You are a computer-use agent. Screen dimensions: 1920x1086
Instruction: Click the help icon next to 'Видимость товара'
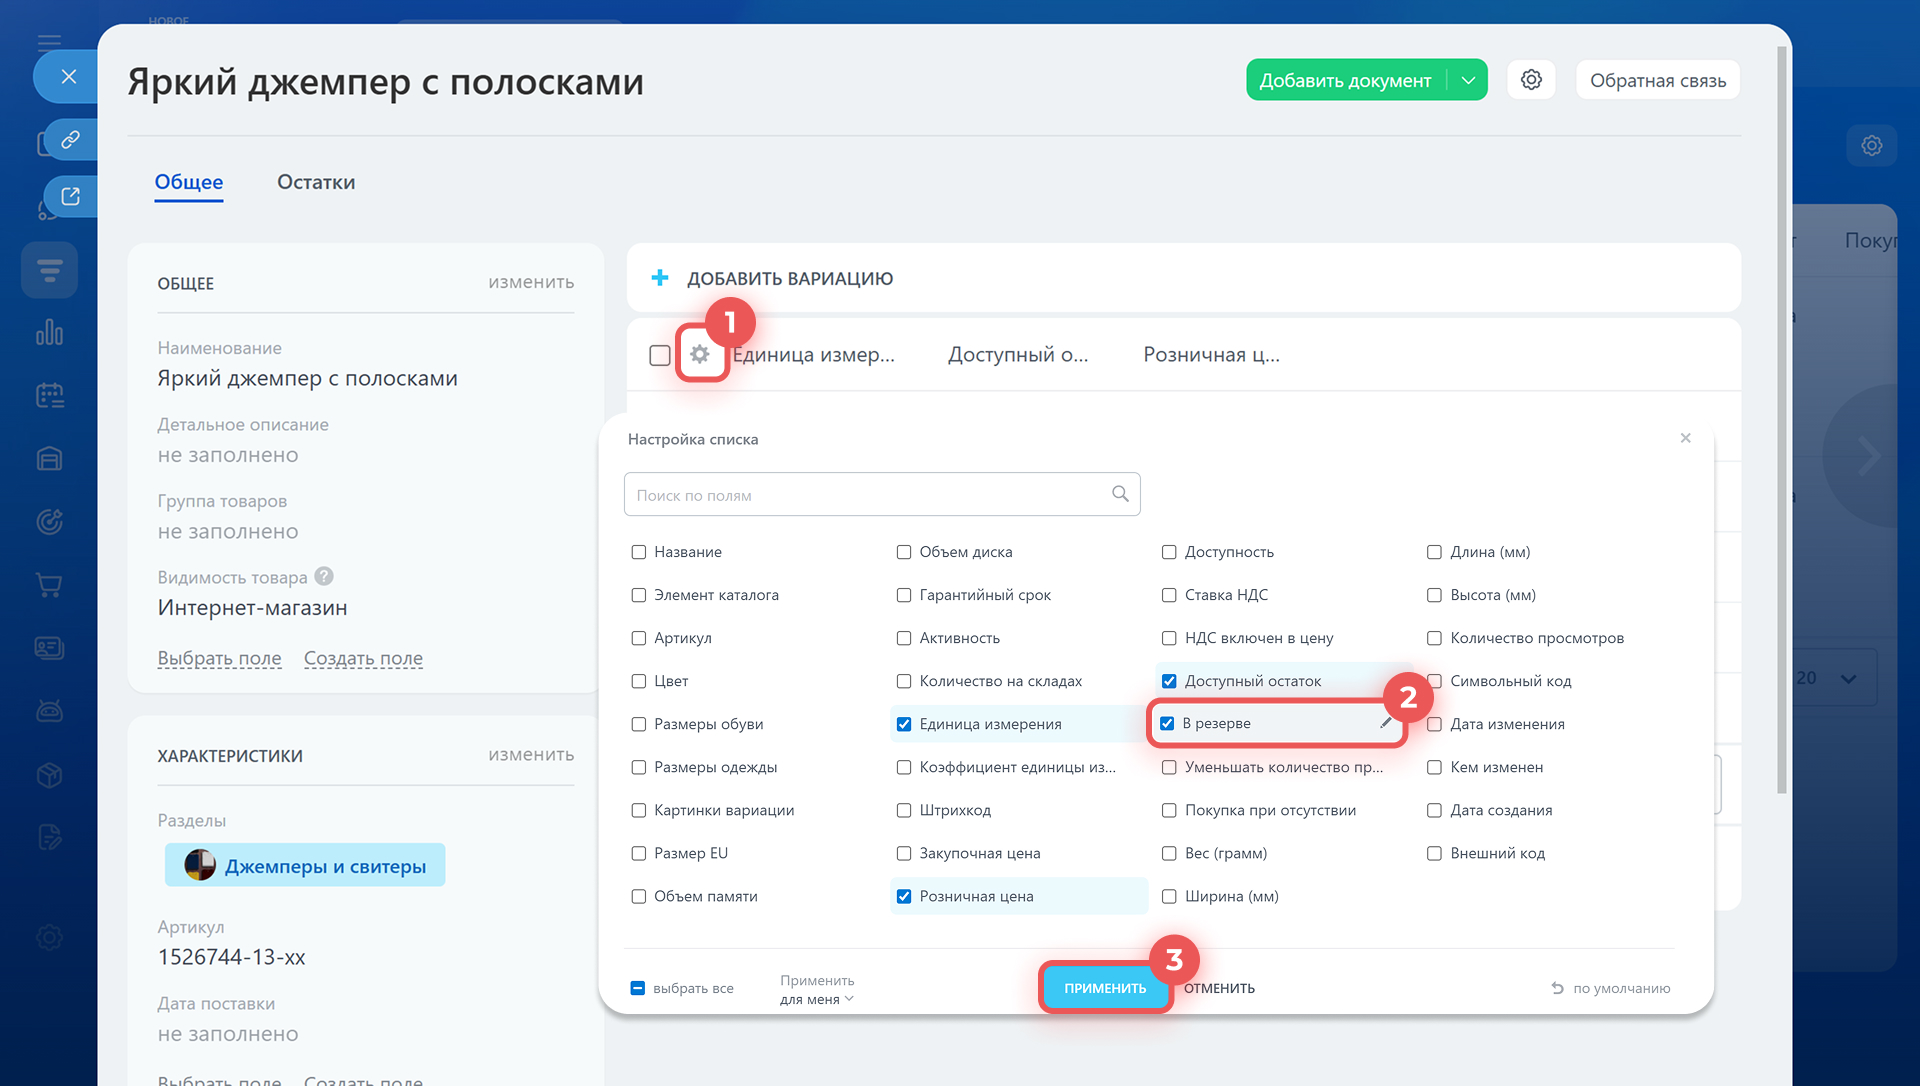pyautogui.click(x=324, y=577)
